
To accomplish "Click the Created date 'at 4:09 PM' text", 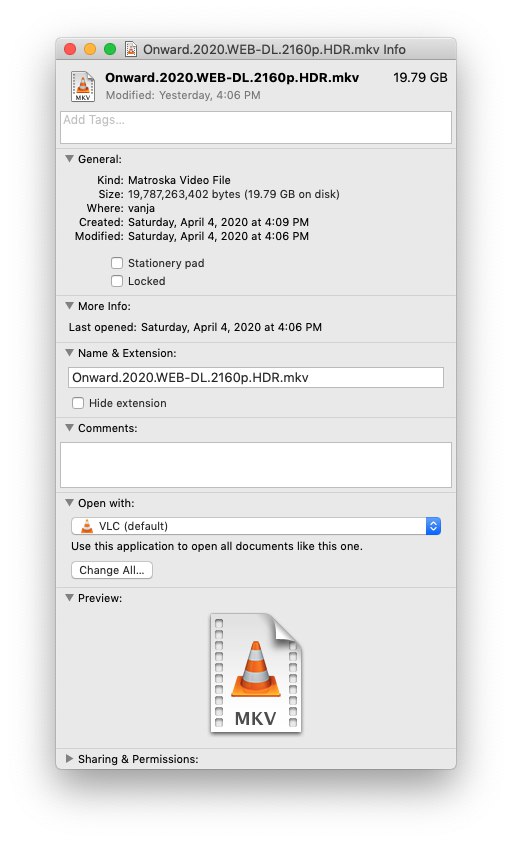I will tap(279, 222).
